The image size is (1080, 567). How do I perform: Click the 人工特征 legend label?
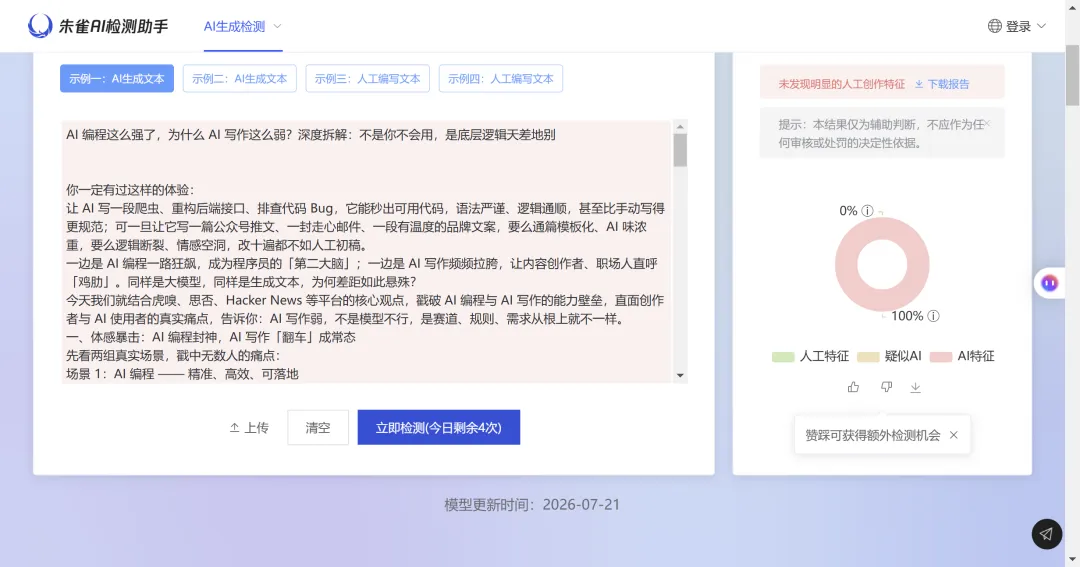(x=824, y=356)
